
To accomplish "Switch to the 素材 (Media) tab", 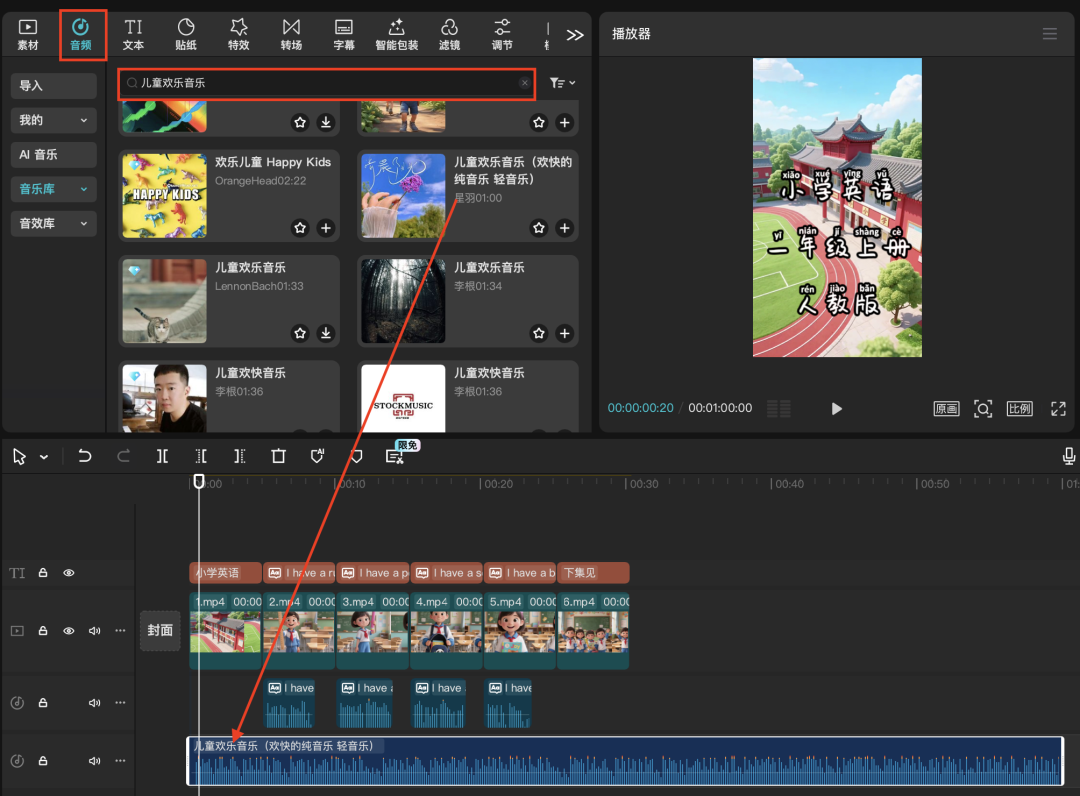I will click(x=27, y=33).
